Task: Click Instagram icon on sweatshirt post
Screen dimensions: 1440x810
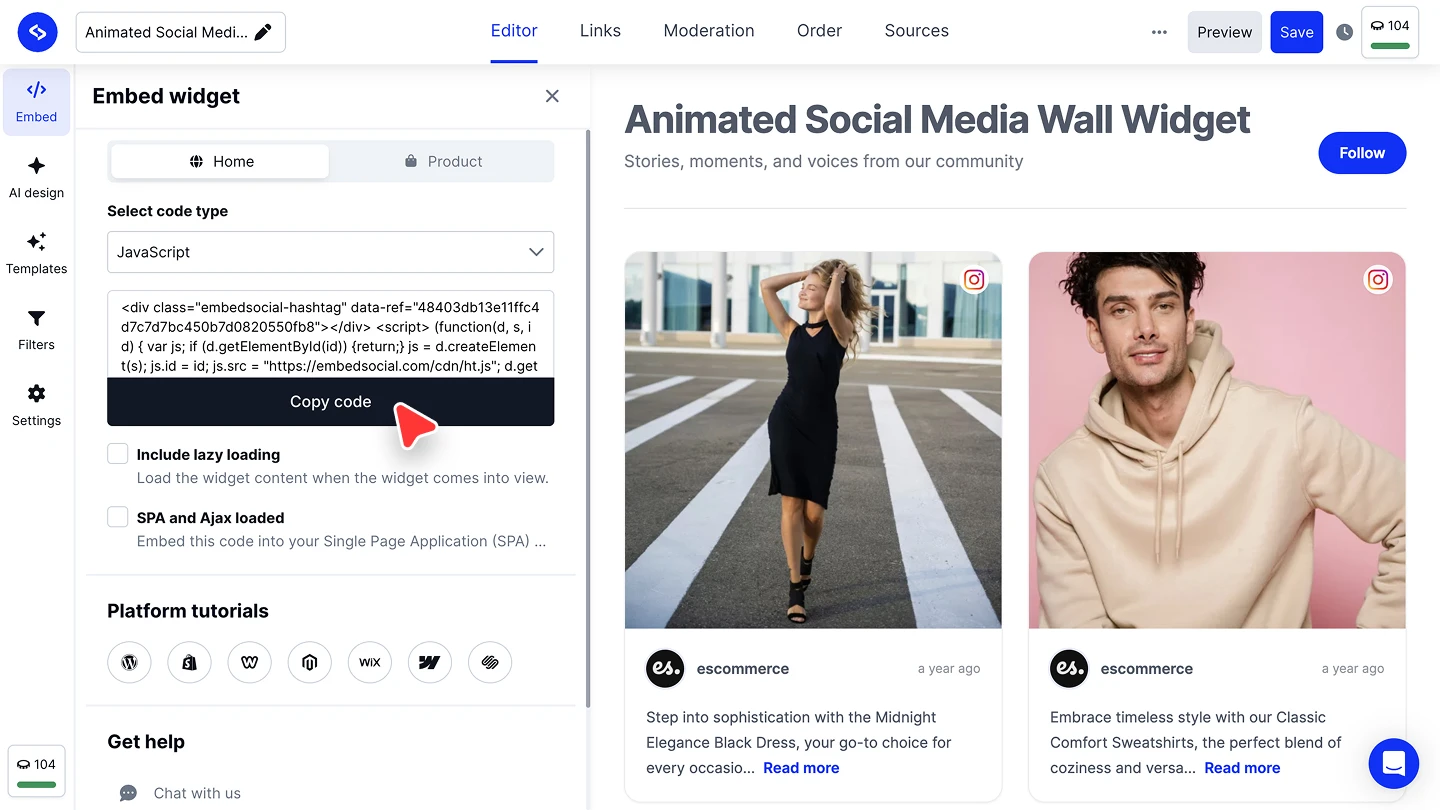Action: pyautogui.click(x=1378, y=280)
